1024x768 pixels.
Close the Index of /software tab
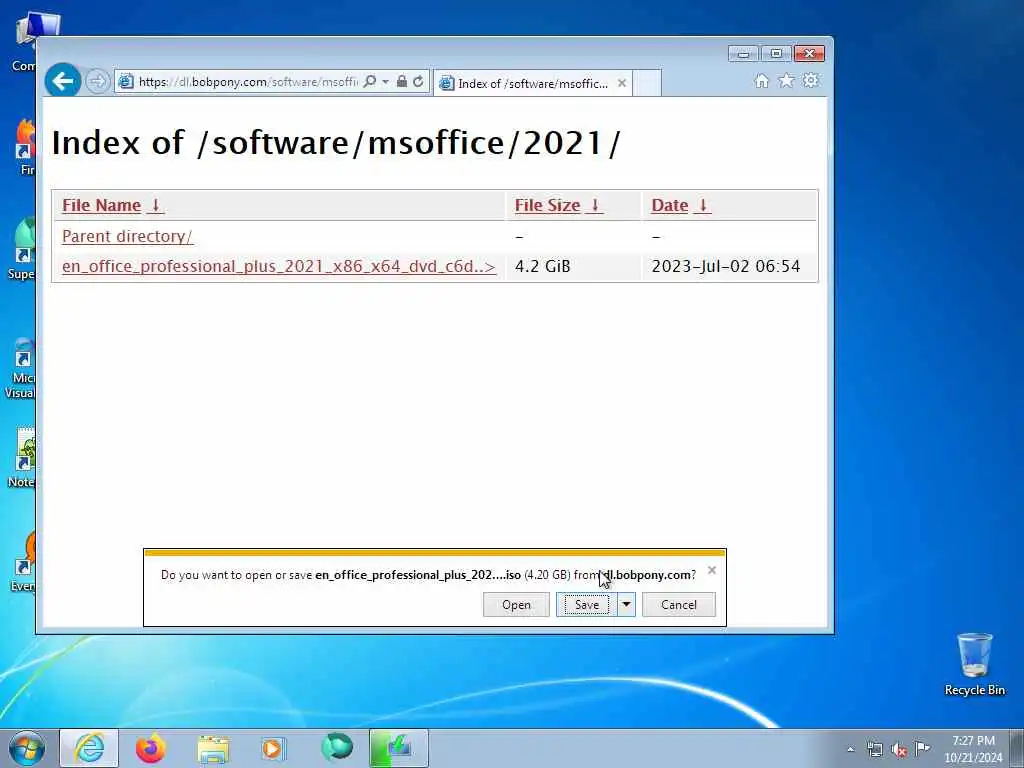coord(622,83)
